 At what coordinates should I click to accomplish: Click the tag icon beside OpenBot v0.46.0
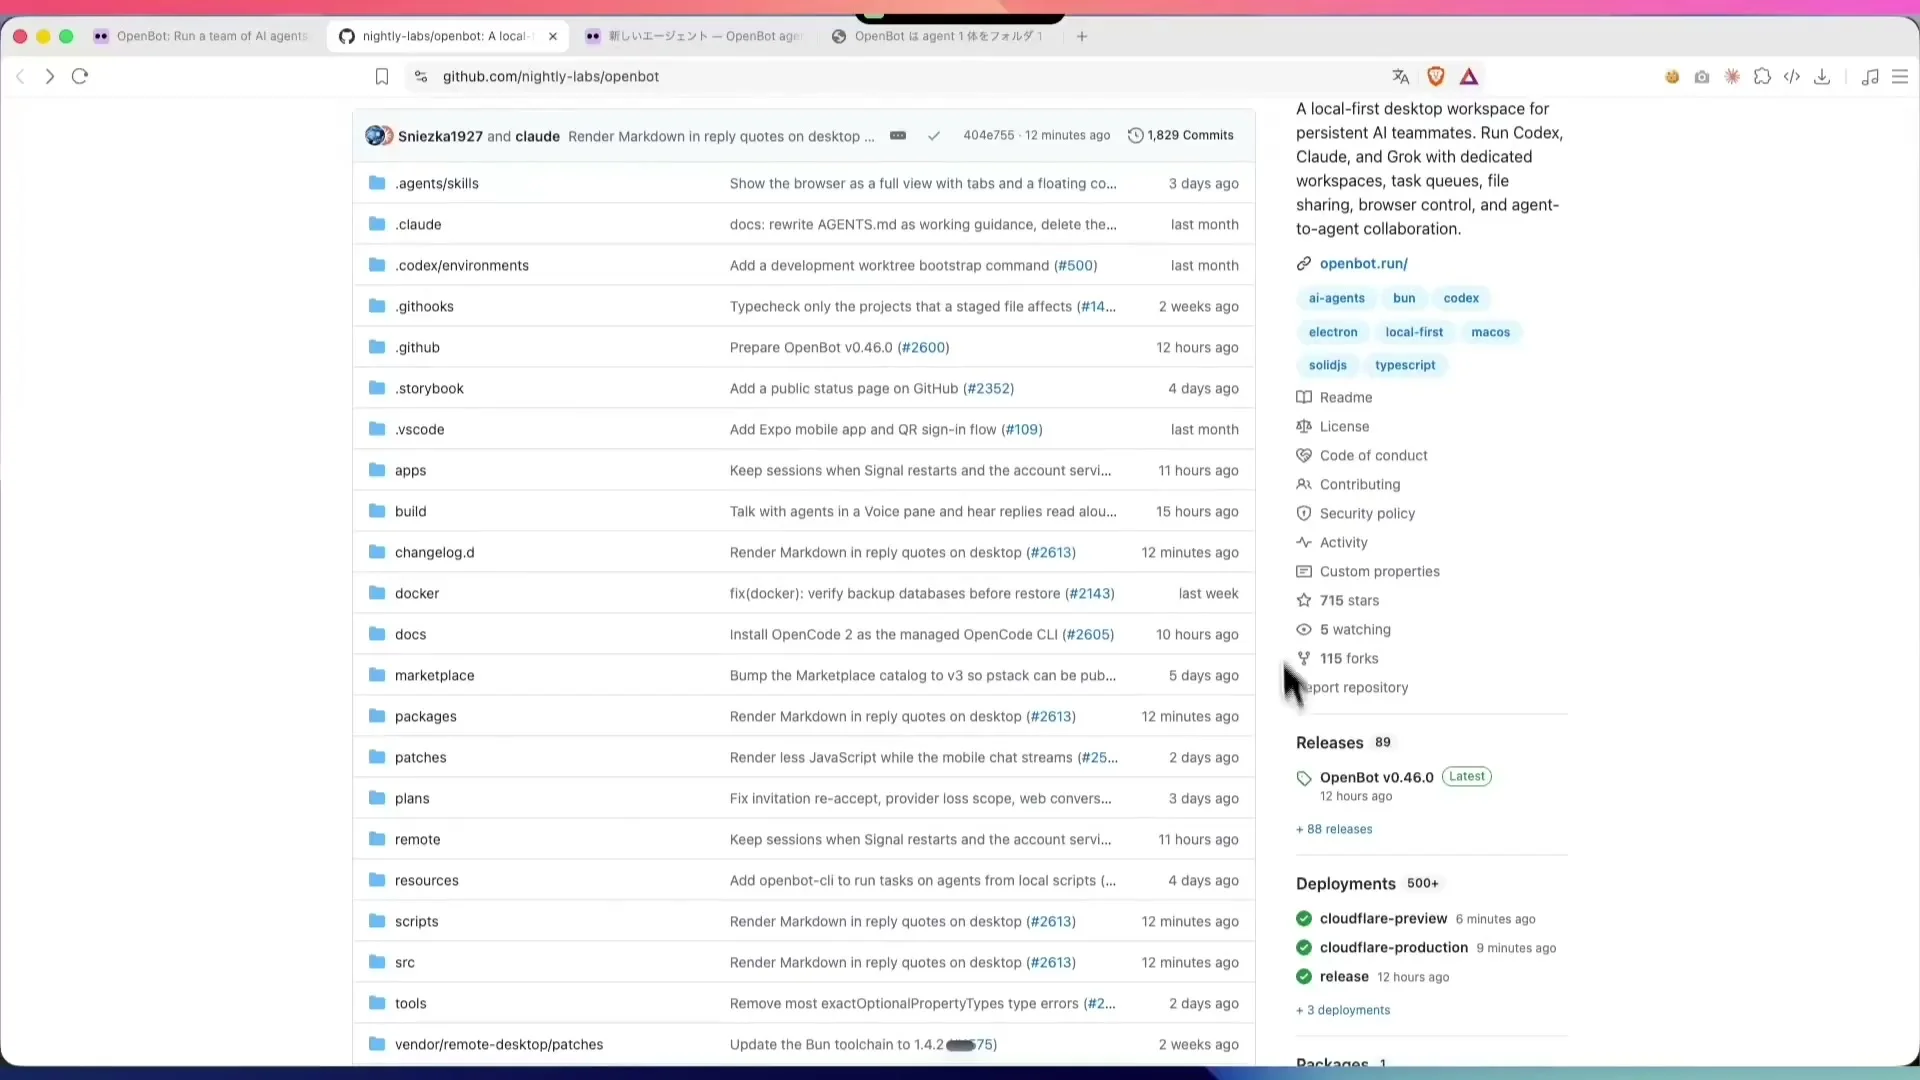coord(1303,778)
